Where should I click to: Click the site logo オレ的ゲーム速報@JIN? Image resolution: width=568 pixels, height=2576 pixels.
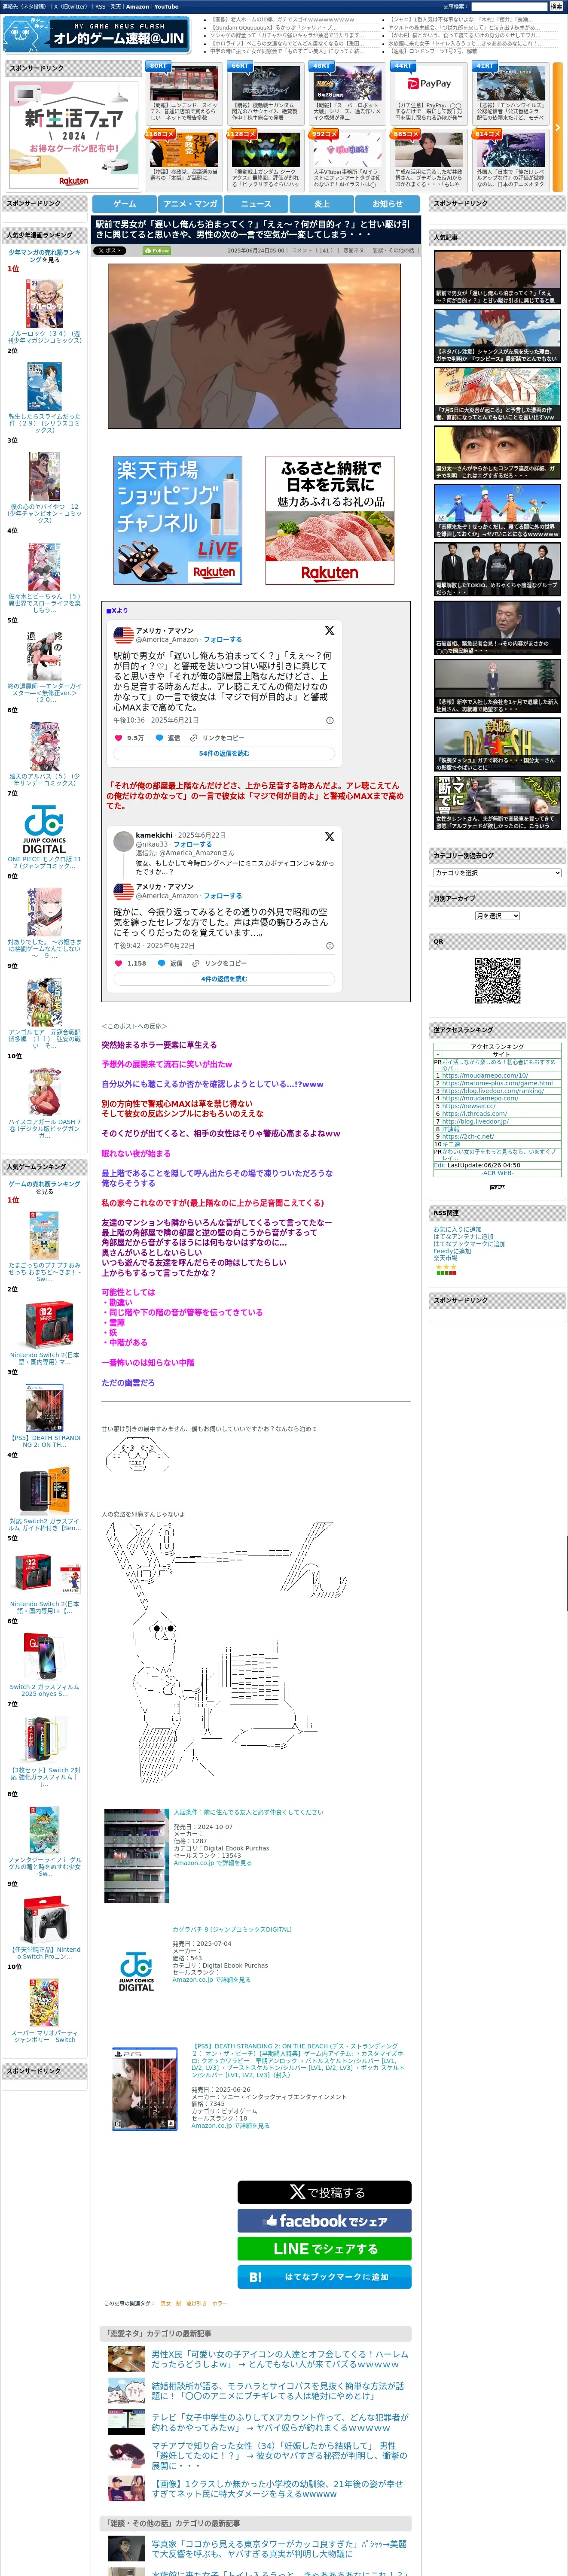click(x=97, y=35)
